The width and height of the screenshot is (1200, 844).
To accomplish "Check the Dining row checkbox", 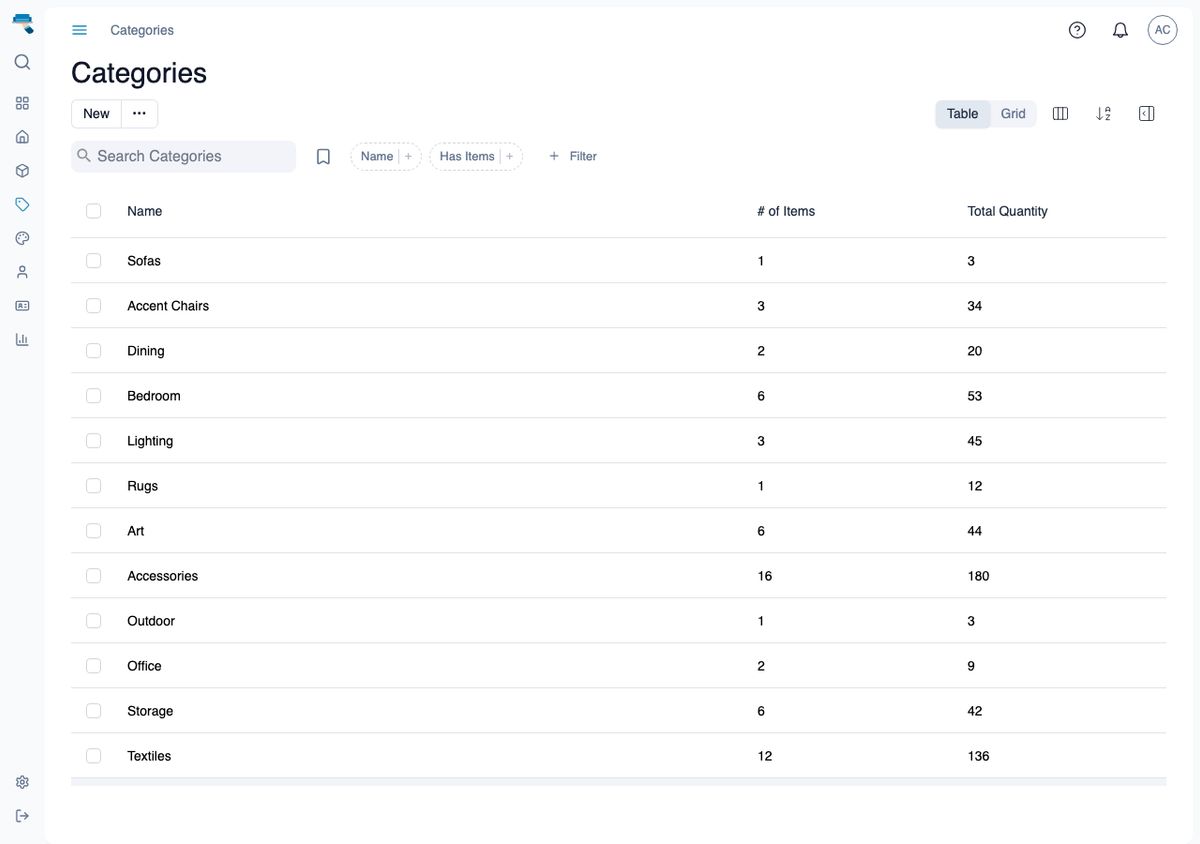I will point(93,351).
